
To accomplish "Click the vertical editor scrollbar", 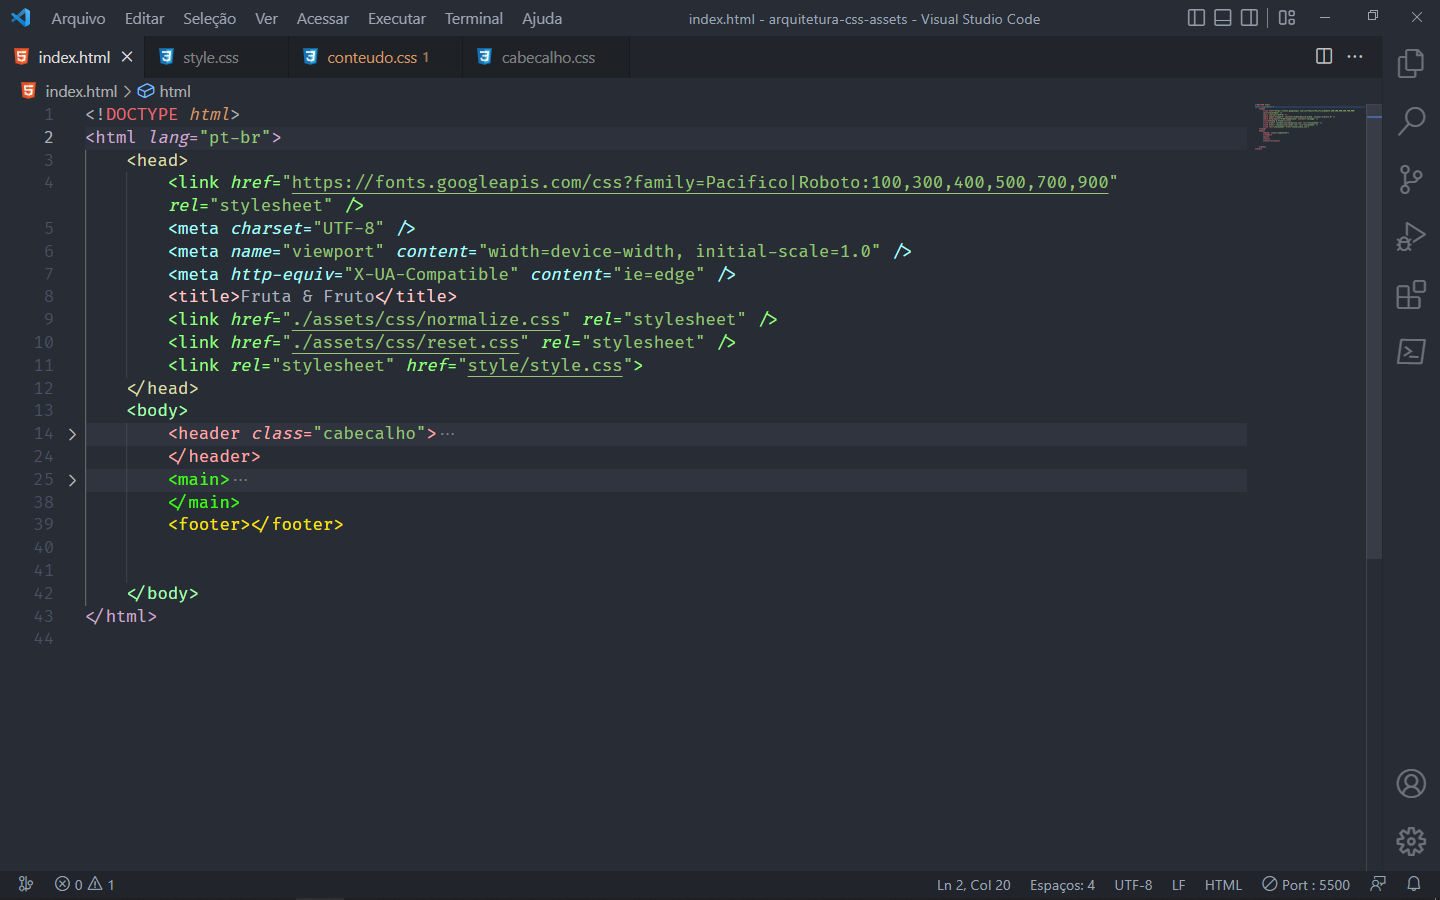I will click(1374, 330).
